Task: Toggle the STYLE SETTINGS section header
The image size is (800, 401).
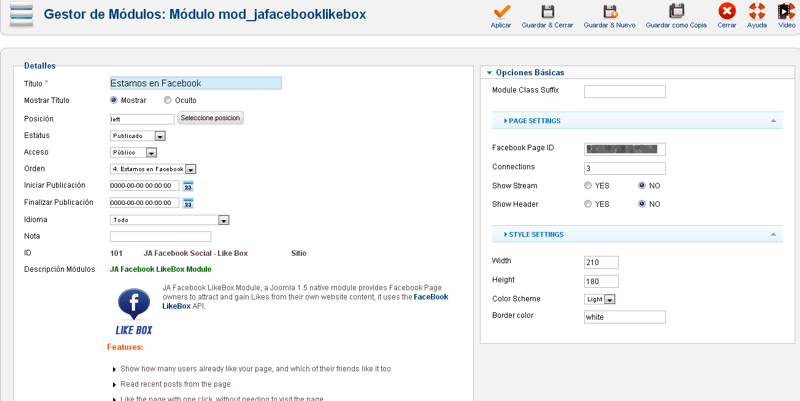Action: pyautogui.click(x=637, y=234)
